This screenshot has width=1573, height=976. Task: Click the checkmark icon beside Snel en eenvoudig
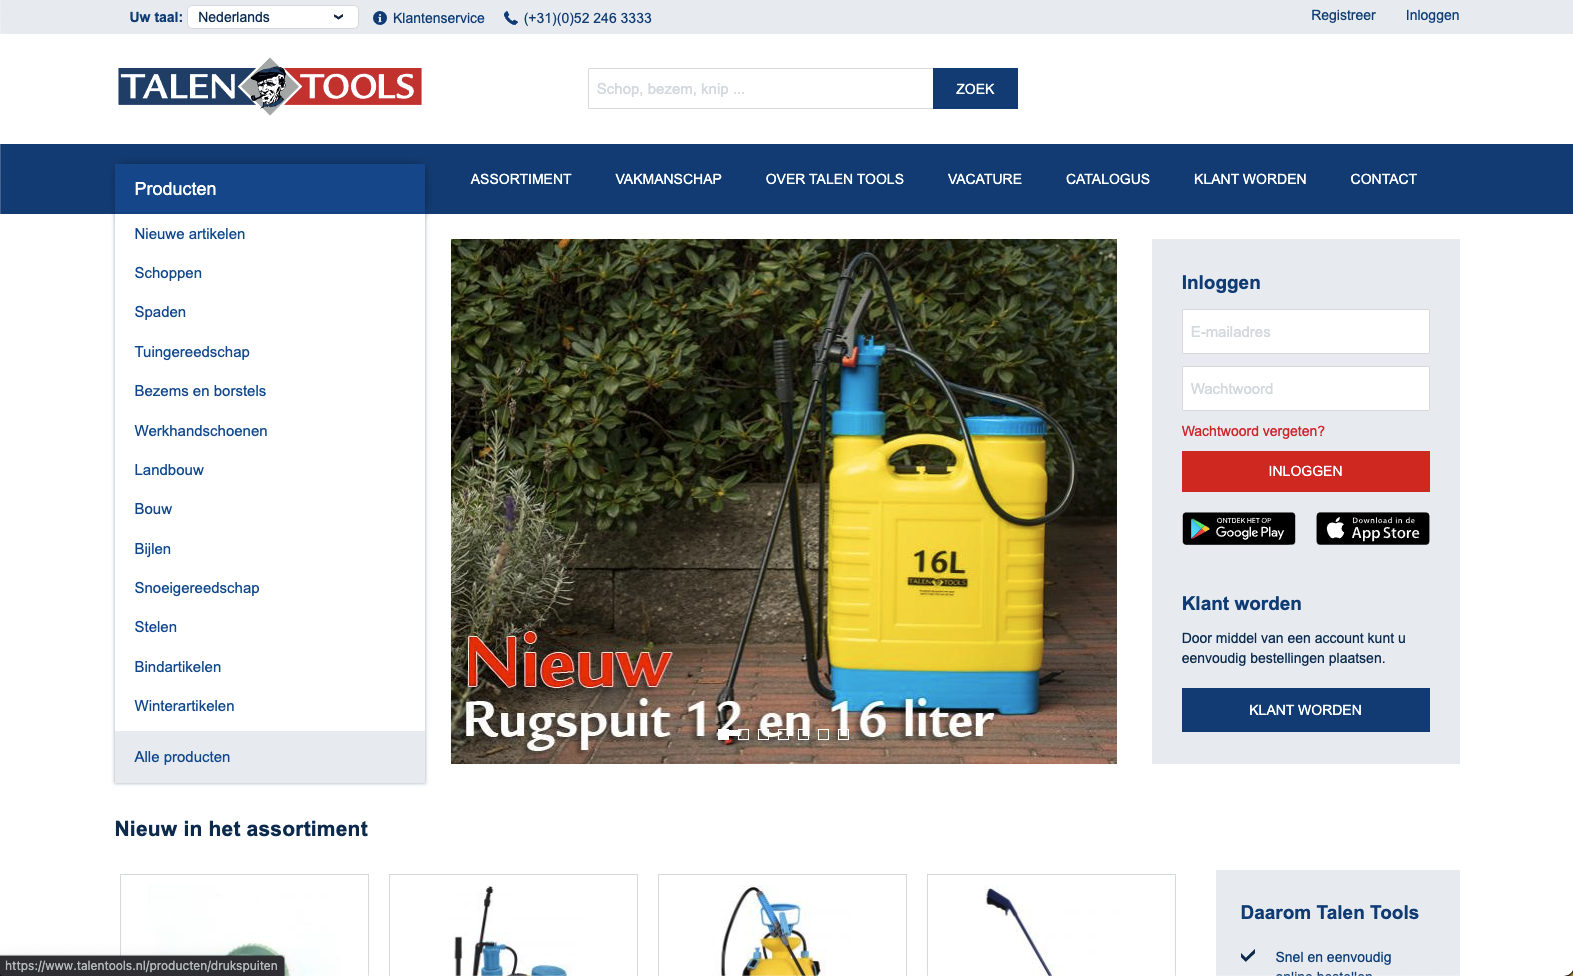1248,956
